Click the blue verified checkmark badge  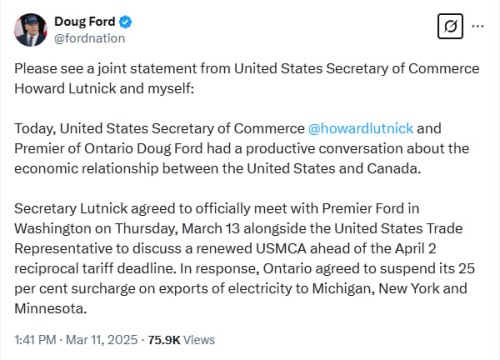coord(126,22)
